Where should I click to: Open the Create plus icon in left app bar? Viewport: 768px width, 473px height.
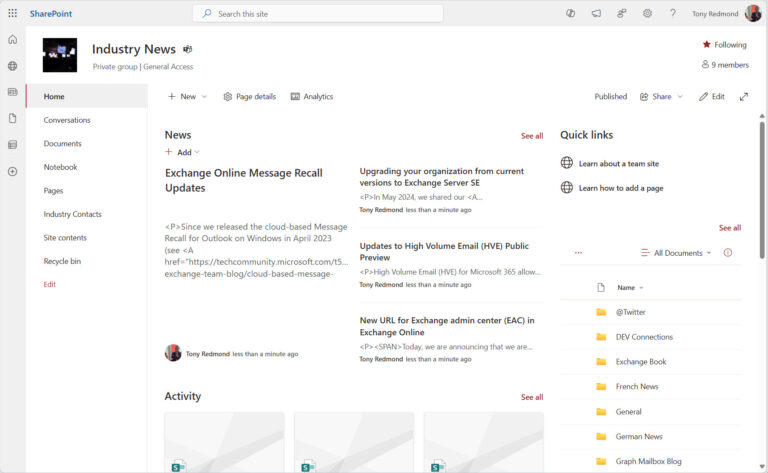(12, 171)
